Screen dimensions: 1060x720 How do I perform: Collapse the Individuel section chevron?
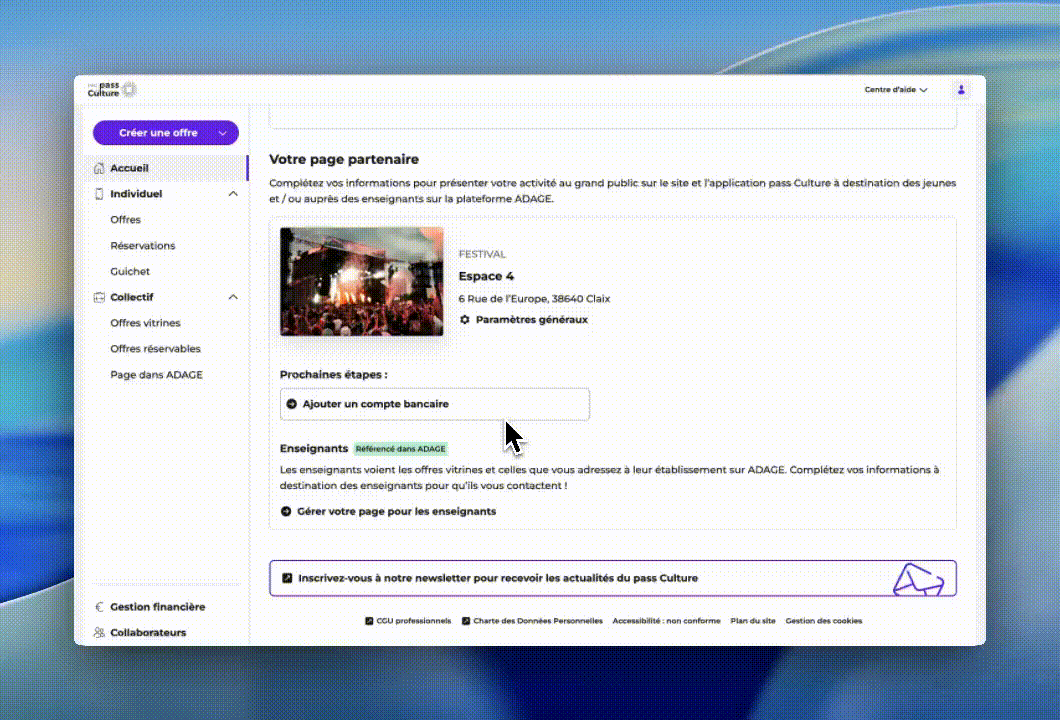pos(233,194)
